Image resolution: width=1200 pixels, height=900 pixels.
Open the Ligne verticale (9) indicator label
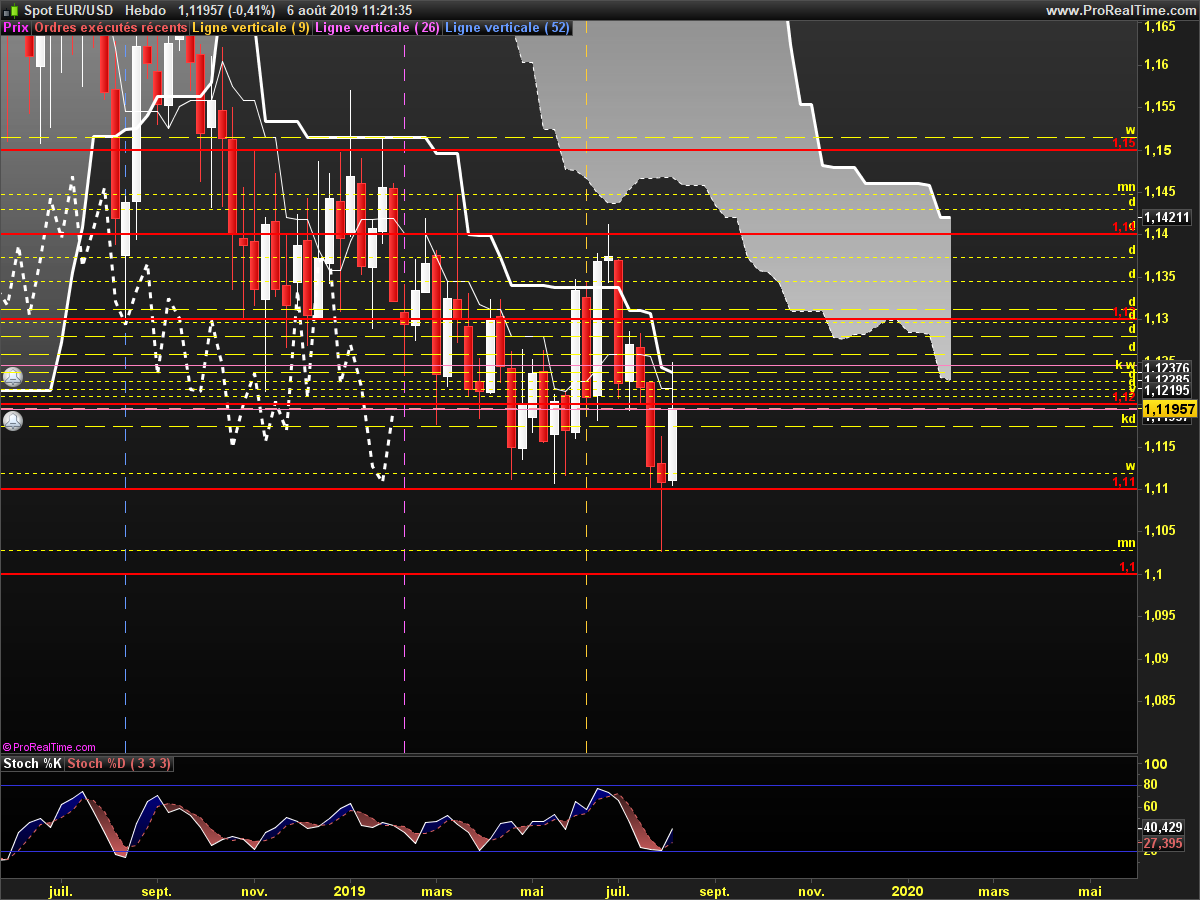tap(251, 28)
